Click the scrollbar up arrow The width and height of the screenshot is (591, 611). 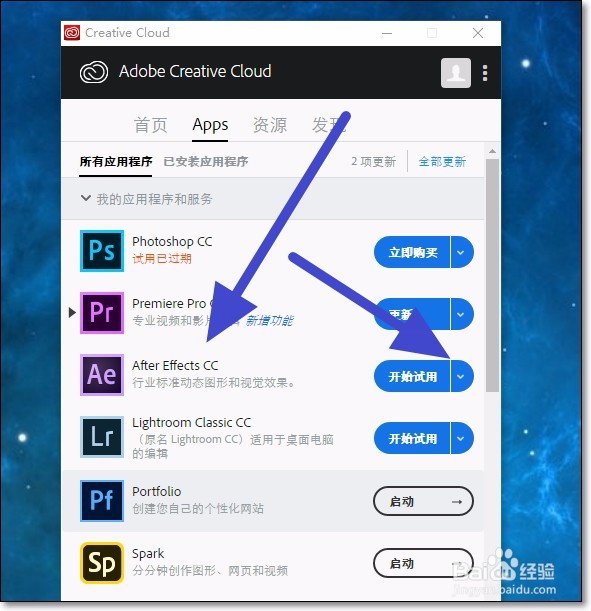[x=492, y=151]
